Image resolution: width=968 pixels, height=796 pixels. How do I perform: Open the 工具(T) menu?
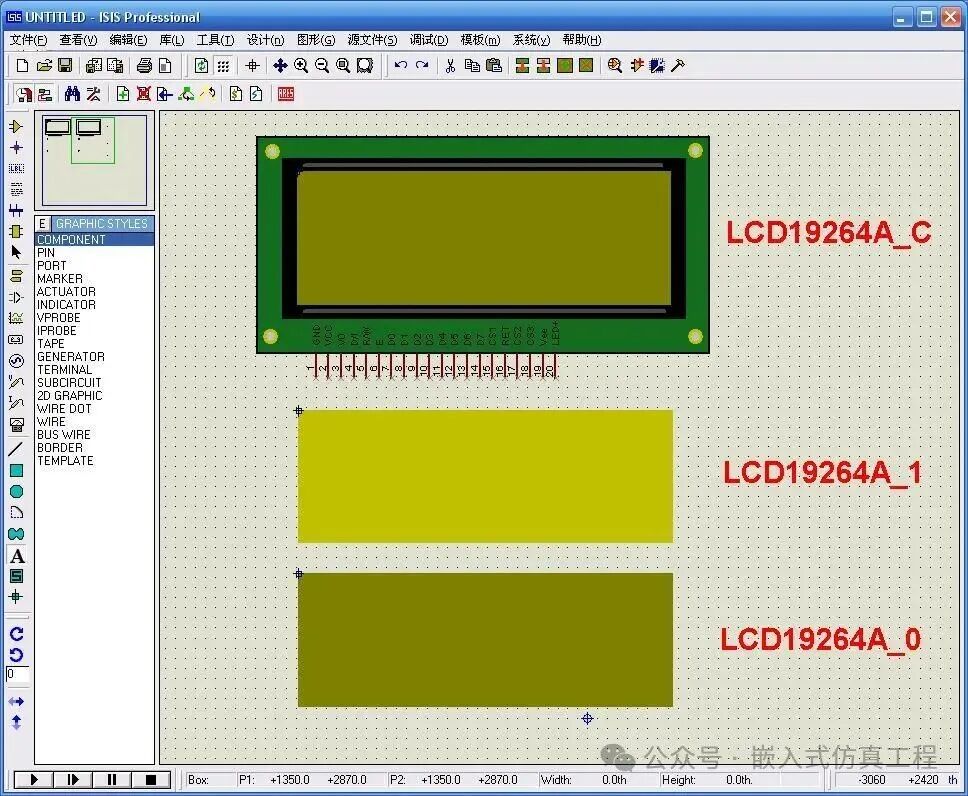tap(215, 40)
